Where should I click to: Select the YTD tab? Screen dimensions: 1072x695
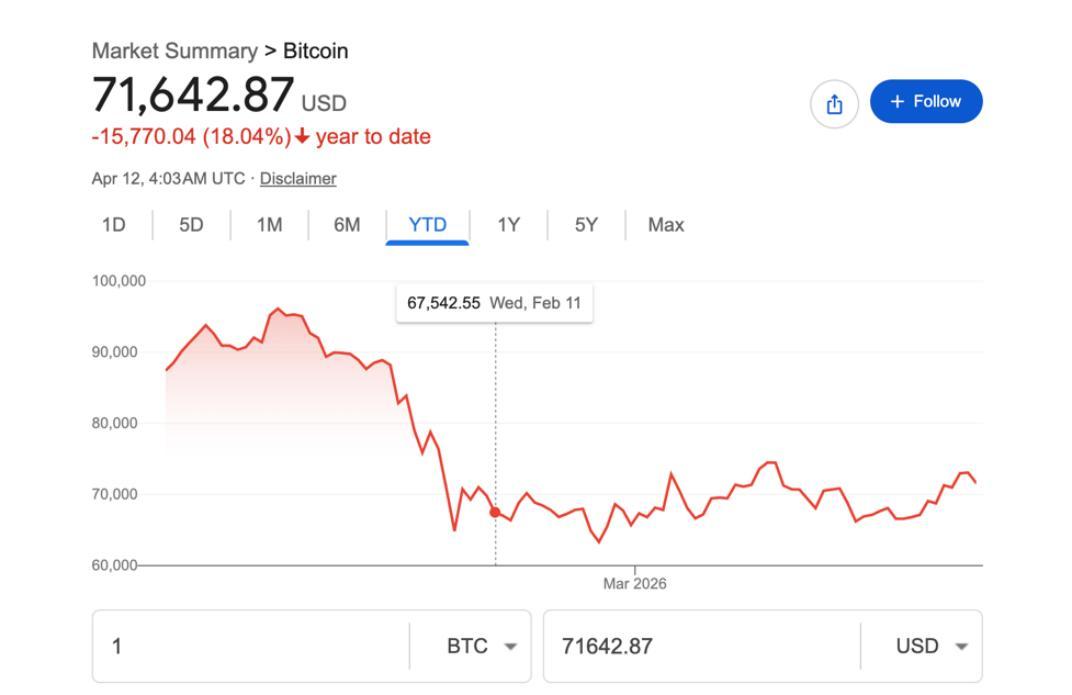[x=427, y=225]
